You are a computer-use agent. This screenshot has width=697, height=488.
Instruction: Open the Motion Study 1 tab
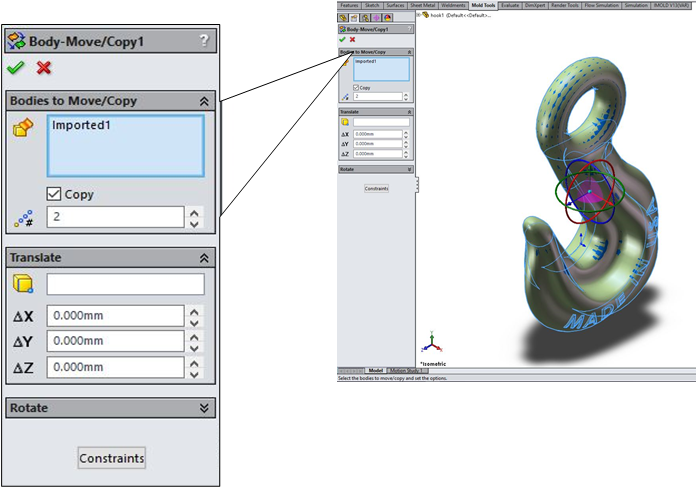coord(408,370)
